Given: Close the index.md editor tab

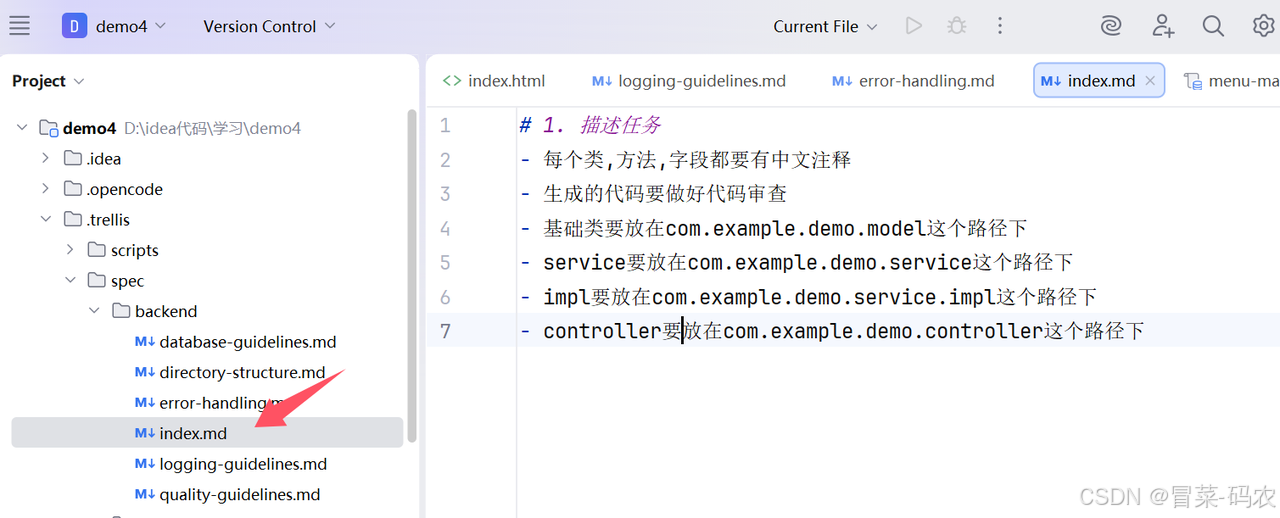Looking at the screenshot, I should 1150,81.
